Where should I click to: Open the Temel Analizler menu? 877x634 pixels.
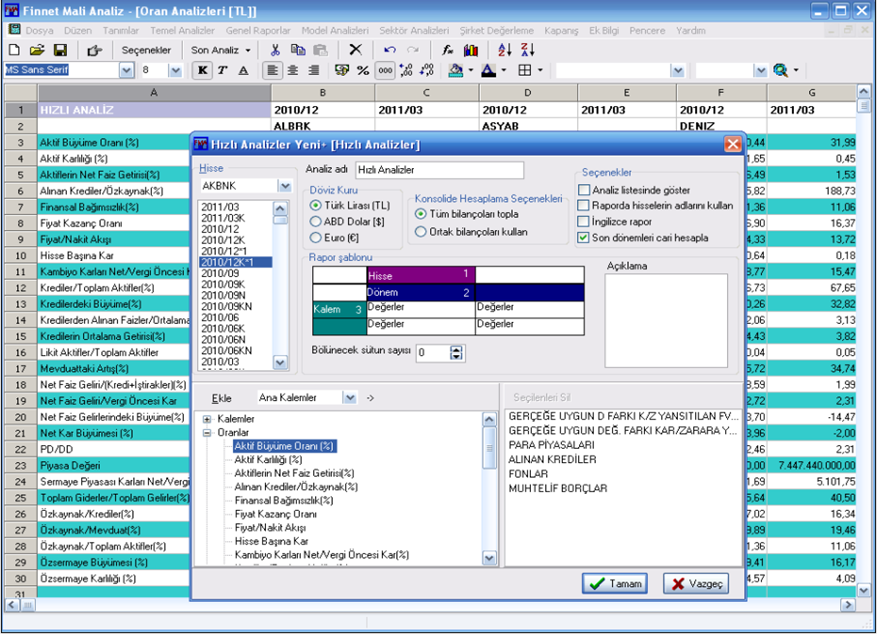click(x=182, y=31)
